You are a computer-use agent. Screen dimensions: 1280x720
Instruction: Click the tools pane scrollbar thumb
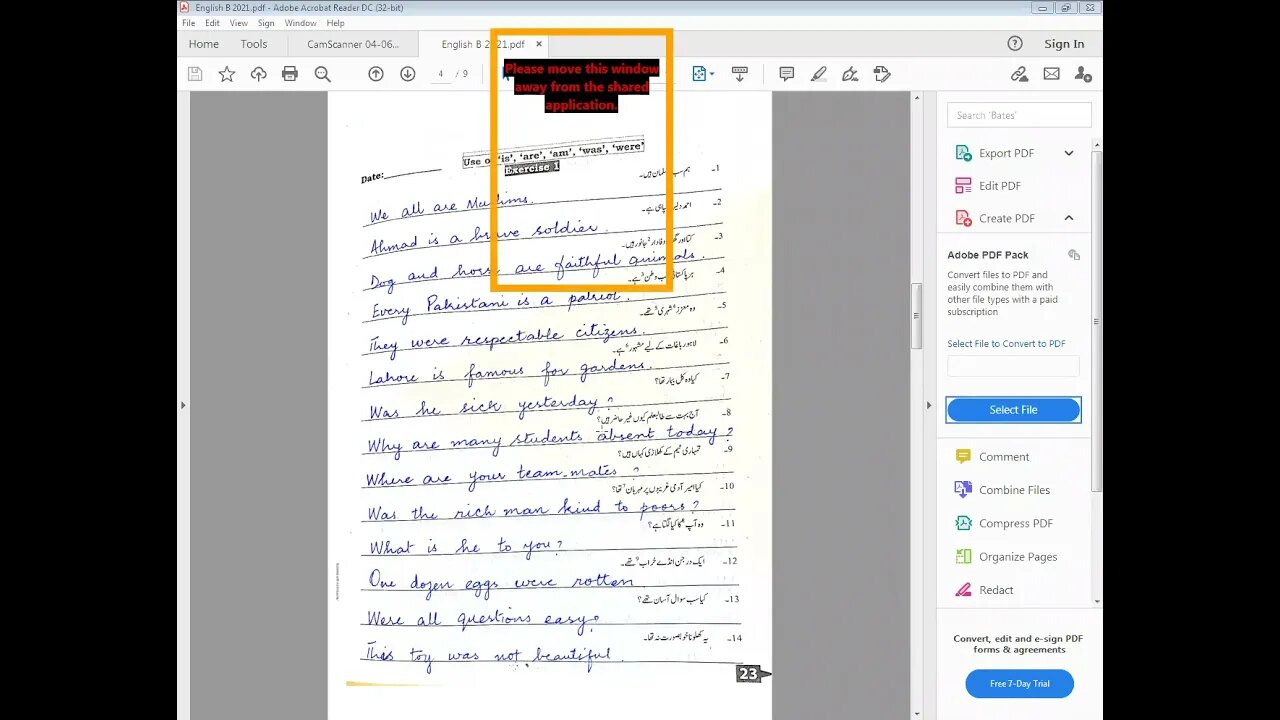[x=1097, y=320]
